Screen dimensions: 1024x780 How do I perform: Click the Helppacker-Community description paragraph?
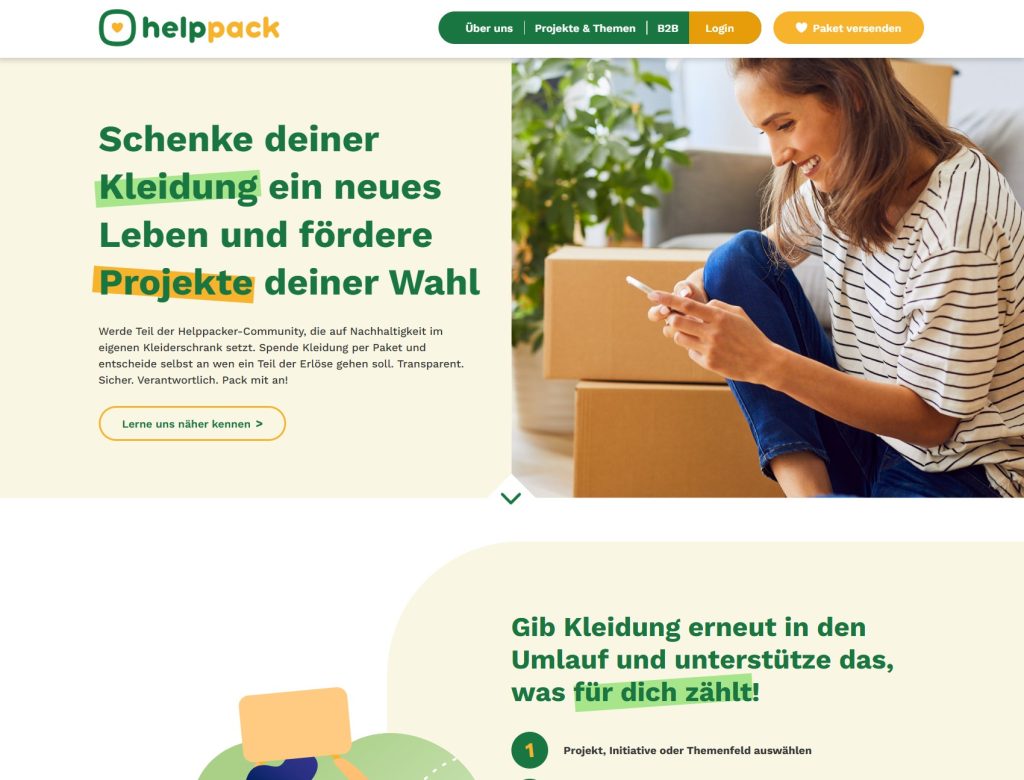pyautogui.click(x=281, y=355)
